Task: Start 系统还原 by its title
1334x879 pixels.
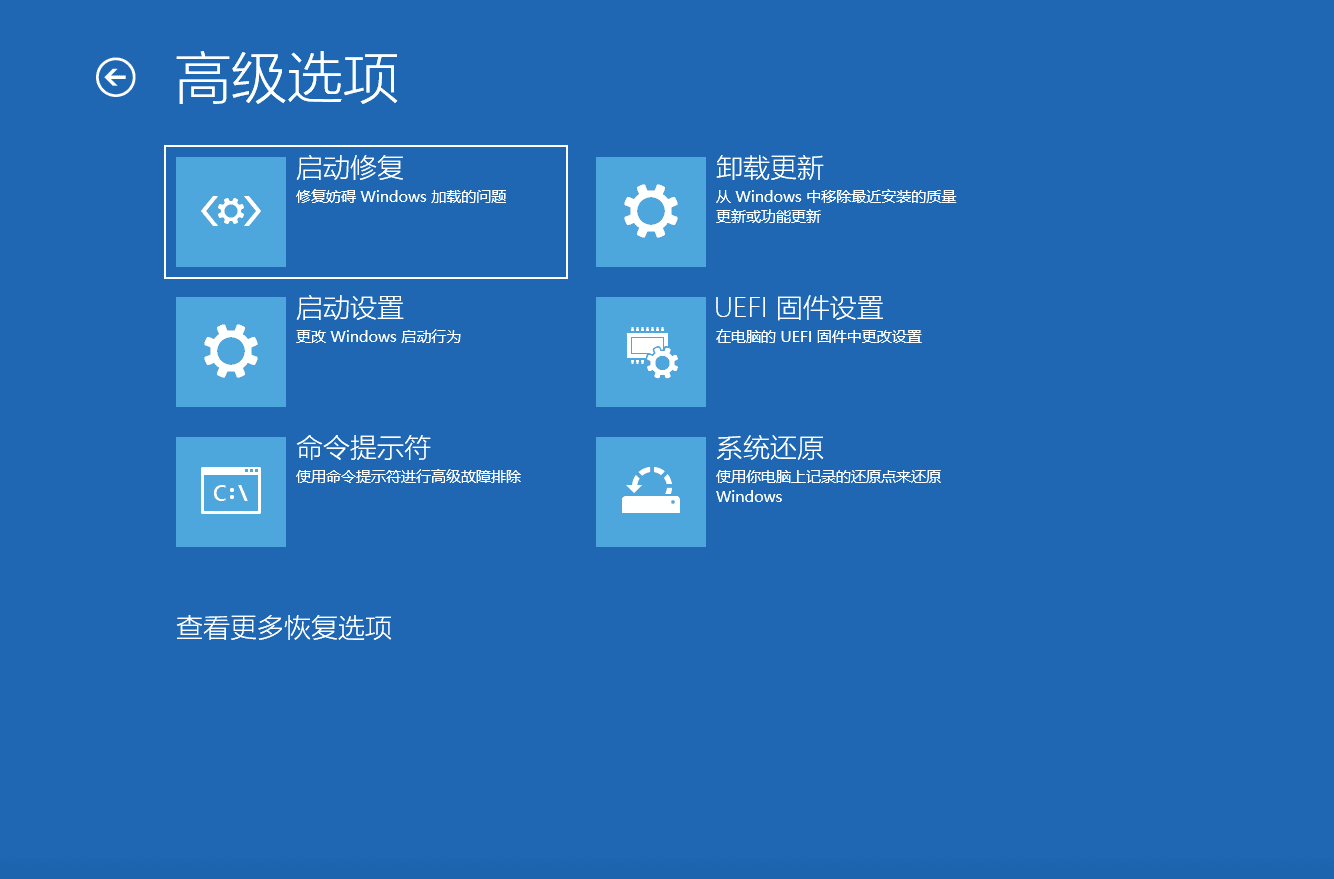Action: click(770, 448)
